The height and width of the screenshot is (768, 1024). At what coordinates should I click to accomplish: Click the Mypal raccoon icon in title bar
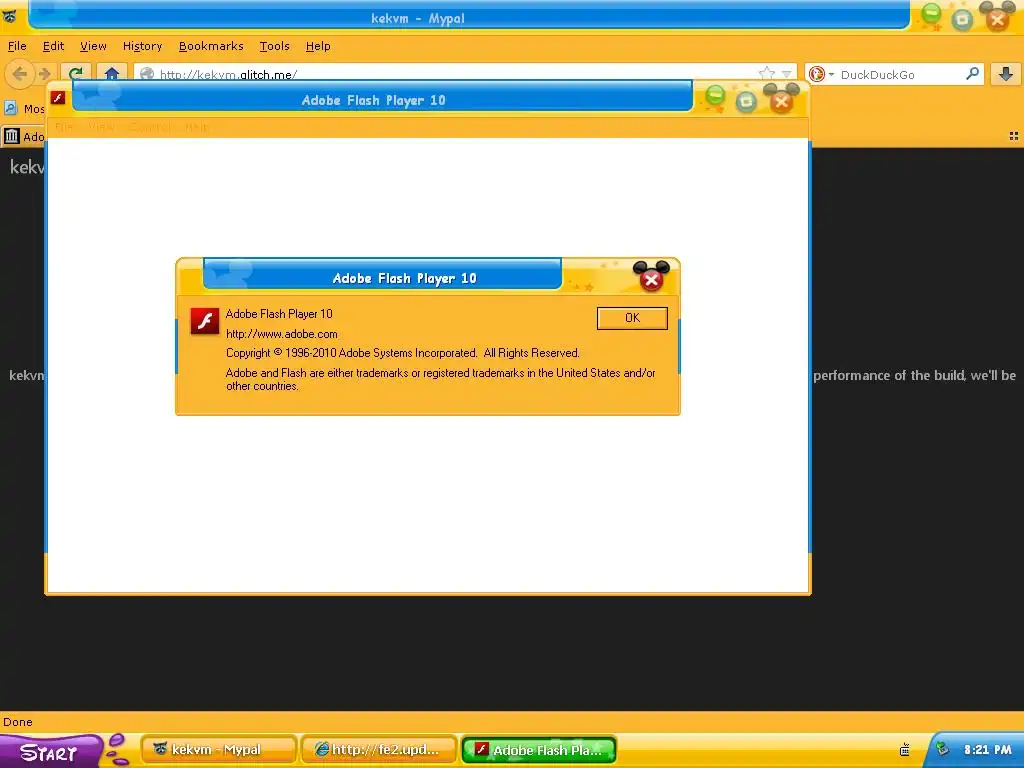tap(9, 16)
